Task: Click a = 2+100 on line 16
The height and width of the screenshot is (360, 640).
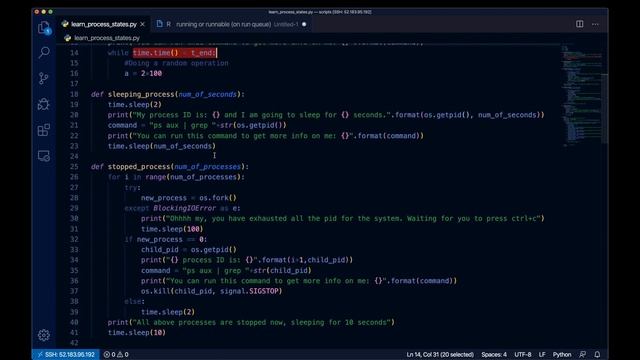Action: [x=143, y=73]
